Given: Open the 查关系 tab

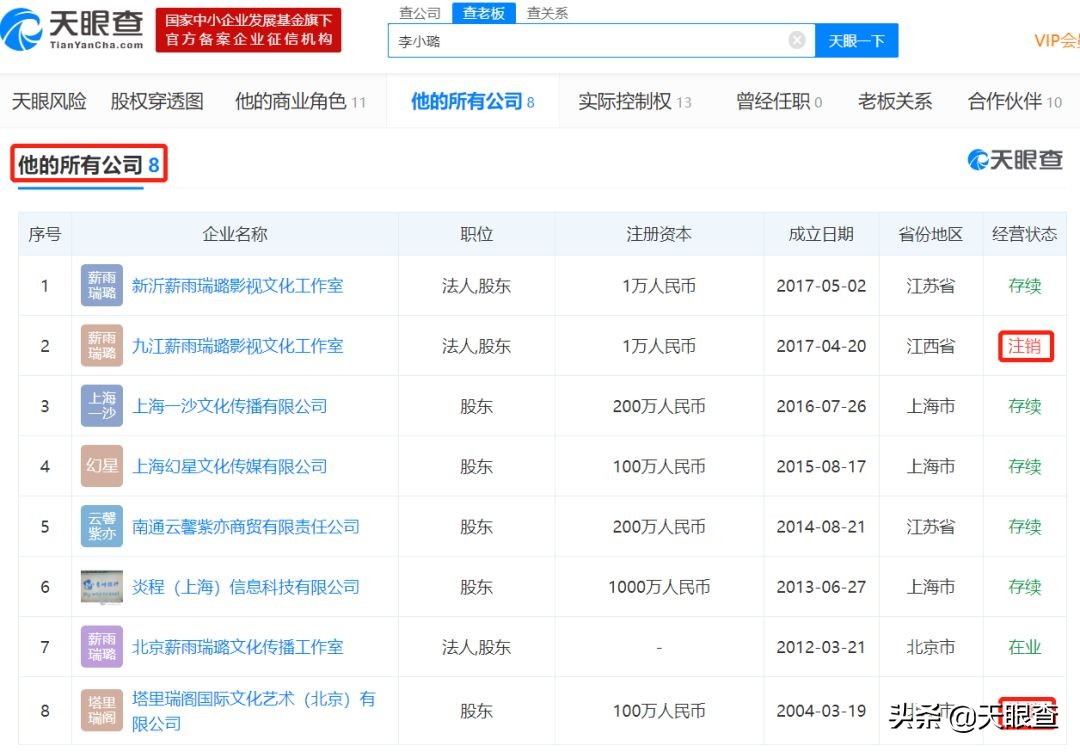Looking at the screenshot, I should point(546,13).
